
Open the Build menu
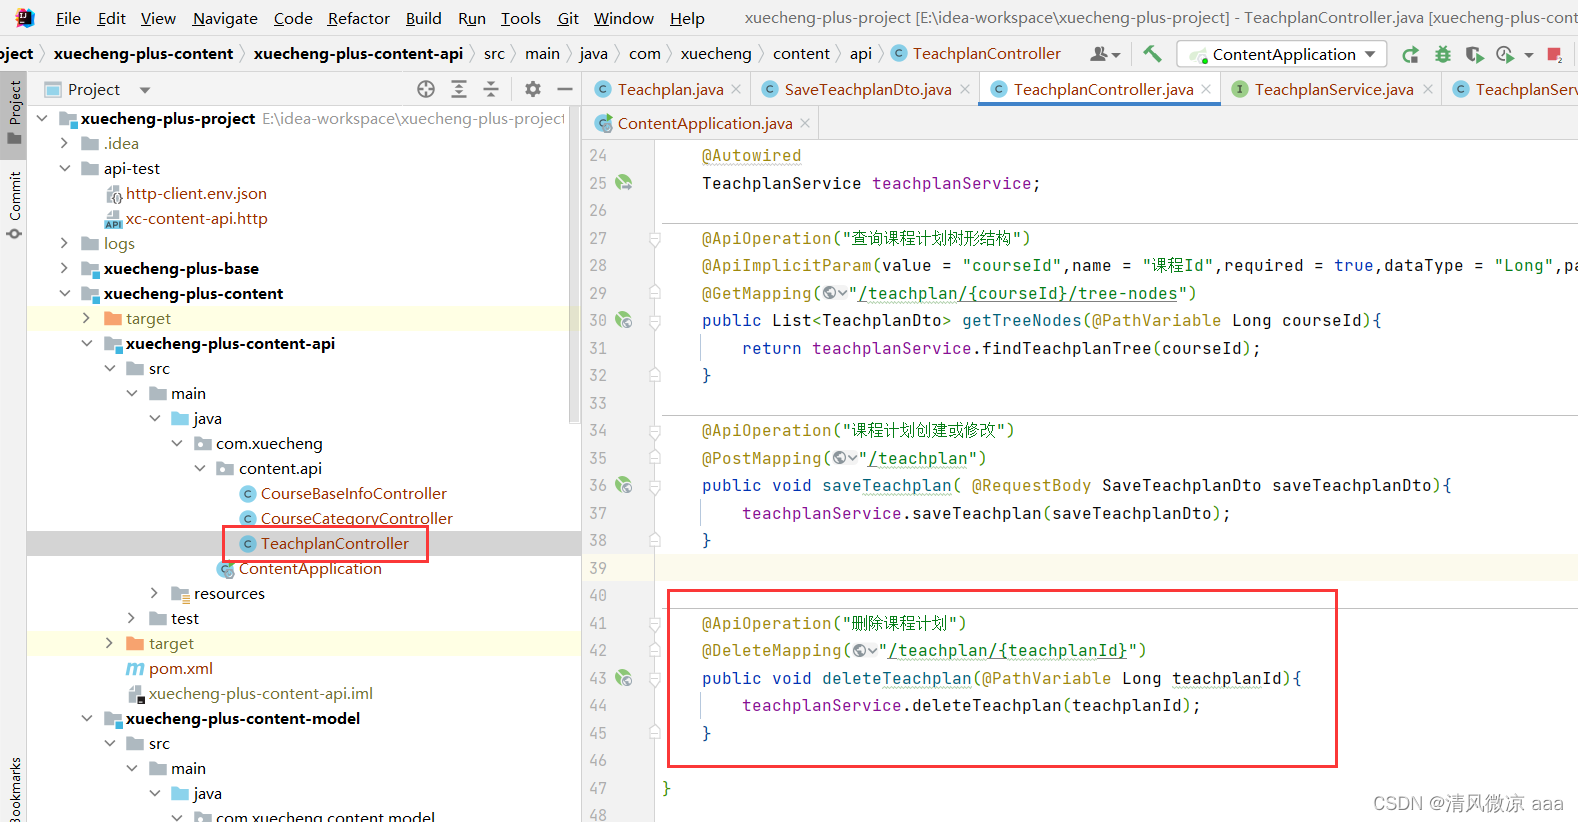coord(423,18)
